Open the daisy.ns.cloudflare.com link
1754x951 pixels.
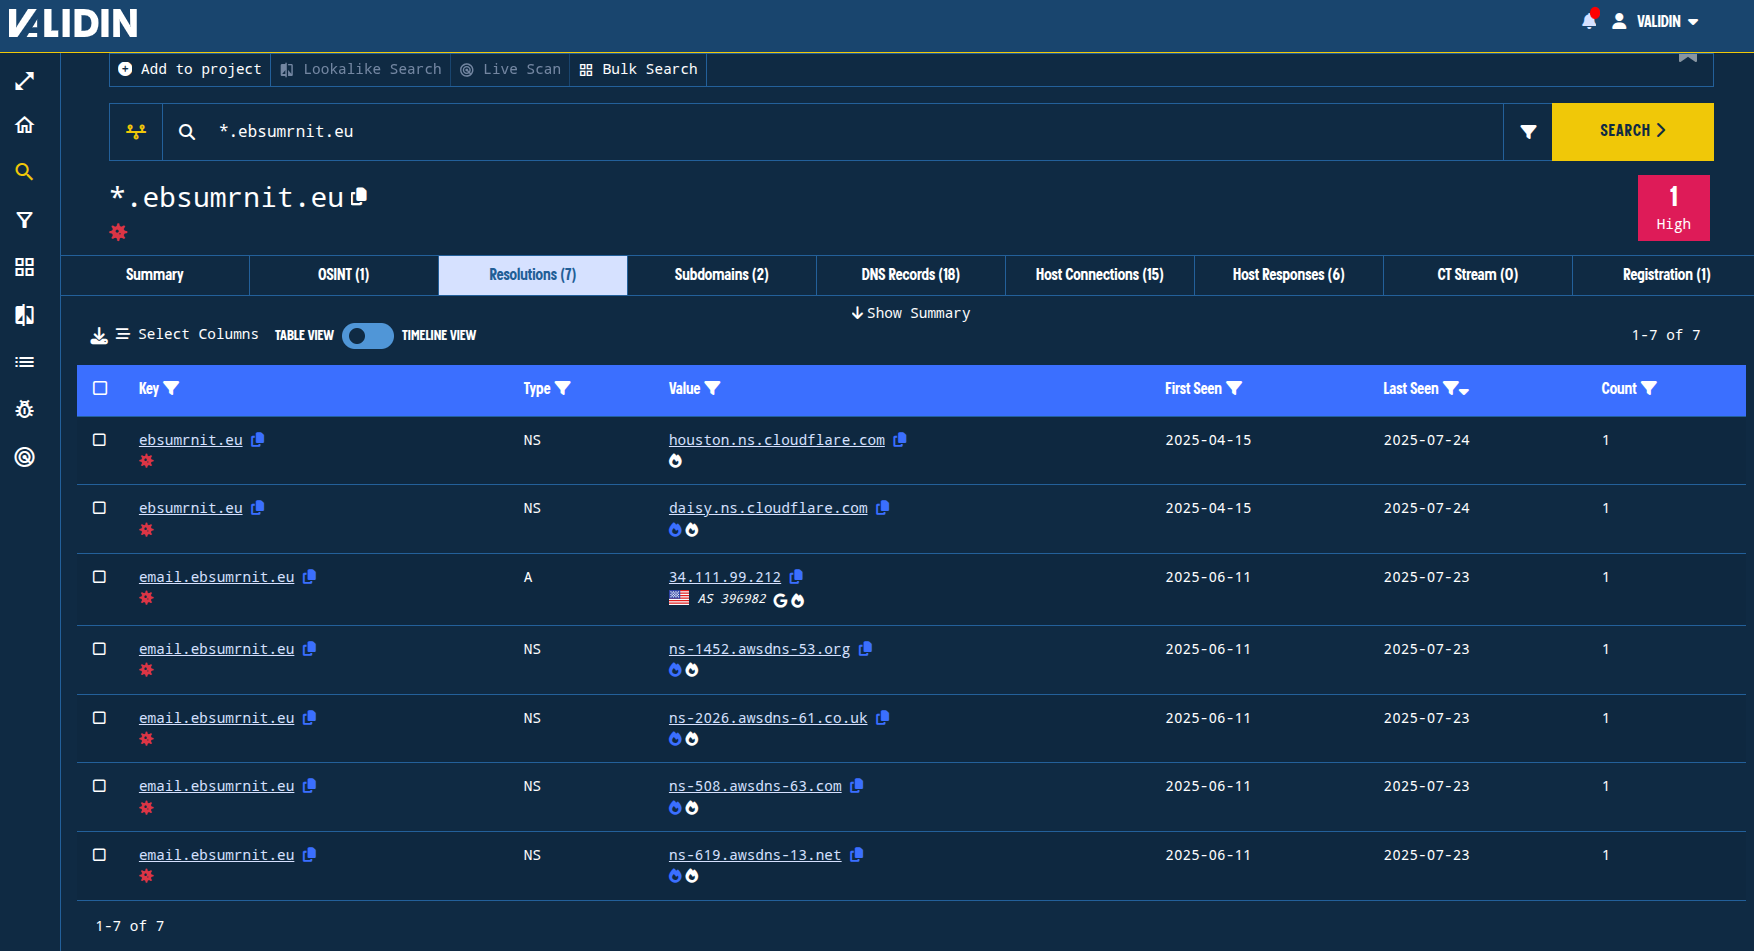click(768, 508)
